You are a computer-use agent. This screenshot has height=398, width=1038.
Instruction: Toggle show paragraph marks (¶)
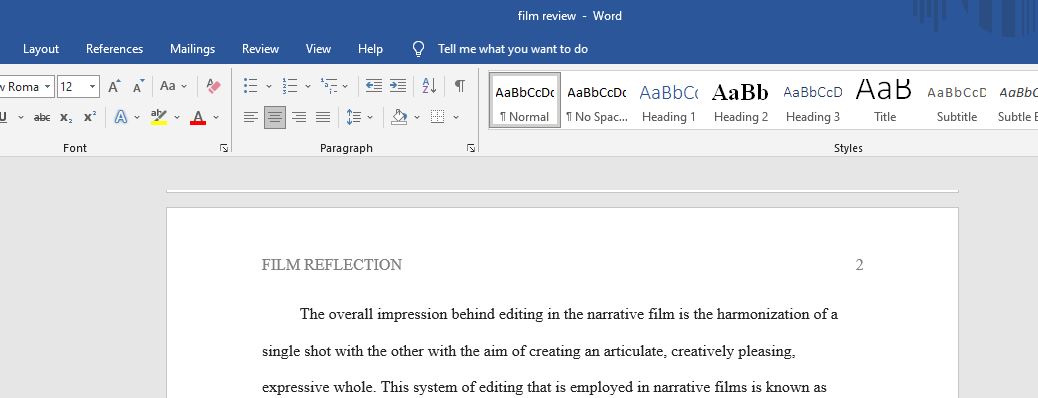[459, 85]
